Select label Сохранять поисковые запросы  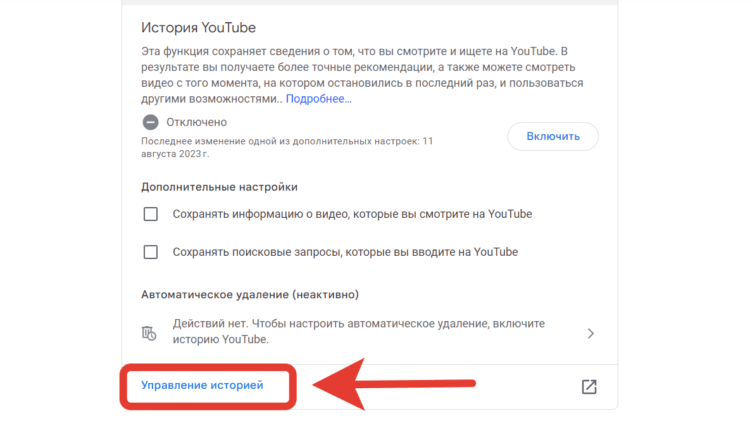pos(345,252)
